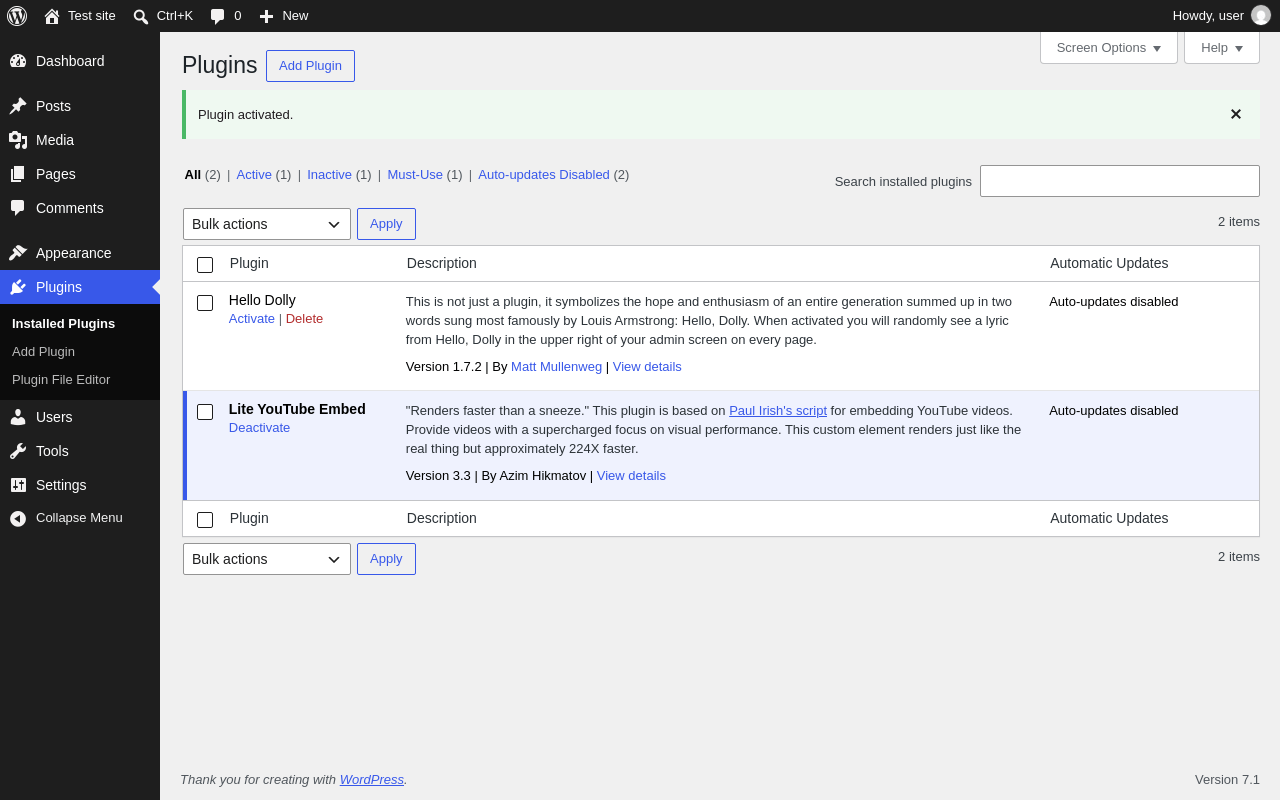Click Test site name in admin bar
1280x800 pixels.
[x=92, y=16]
